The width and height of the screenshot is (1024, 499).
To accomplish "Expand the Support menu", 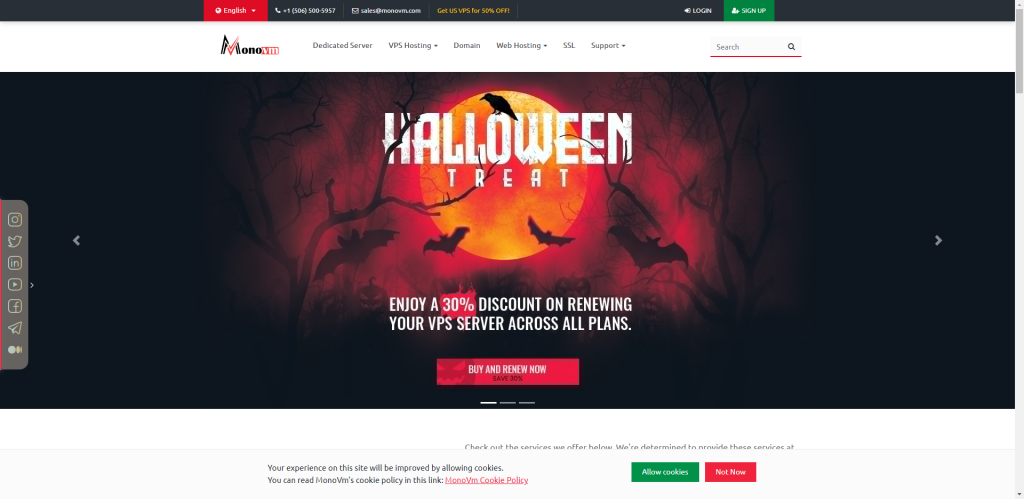I will (x=608, y=46).
